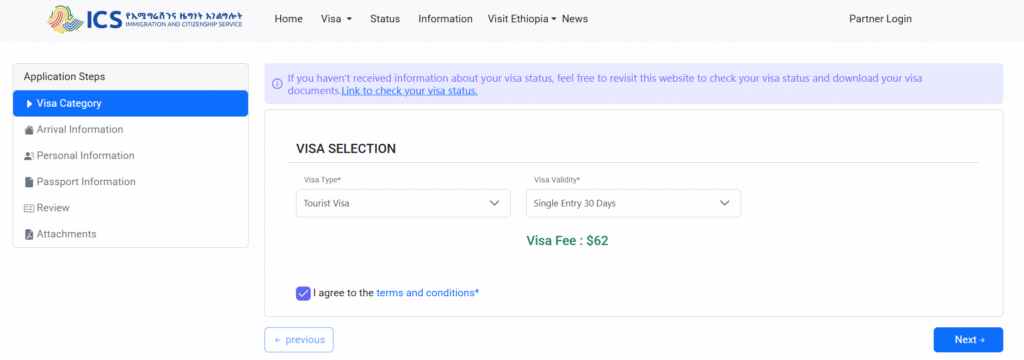Open the Visa menu in navbar
The height and width of the screenshot is (360, 1024).
pyautogui.click(x=336, y=19)
